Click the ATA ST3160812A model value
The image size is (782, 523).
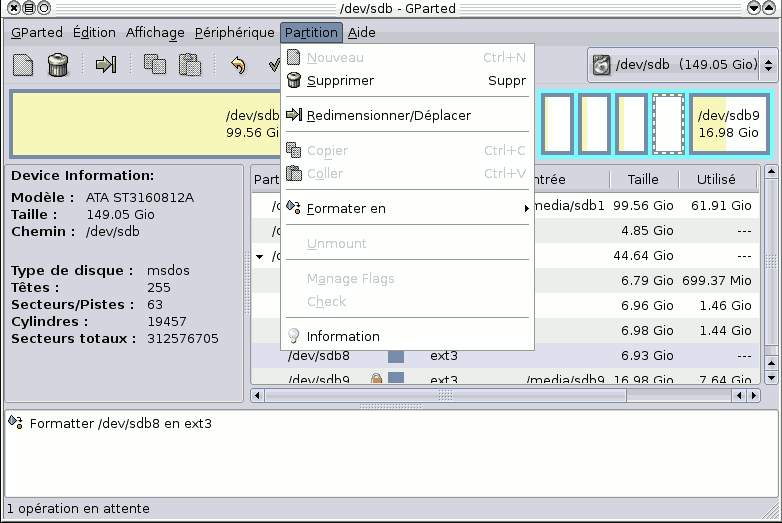coord(140,197)
